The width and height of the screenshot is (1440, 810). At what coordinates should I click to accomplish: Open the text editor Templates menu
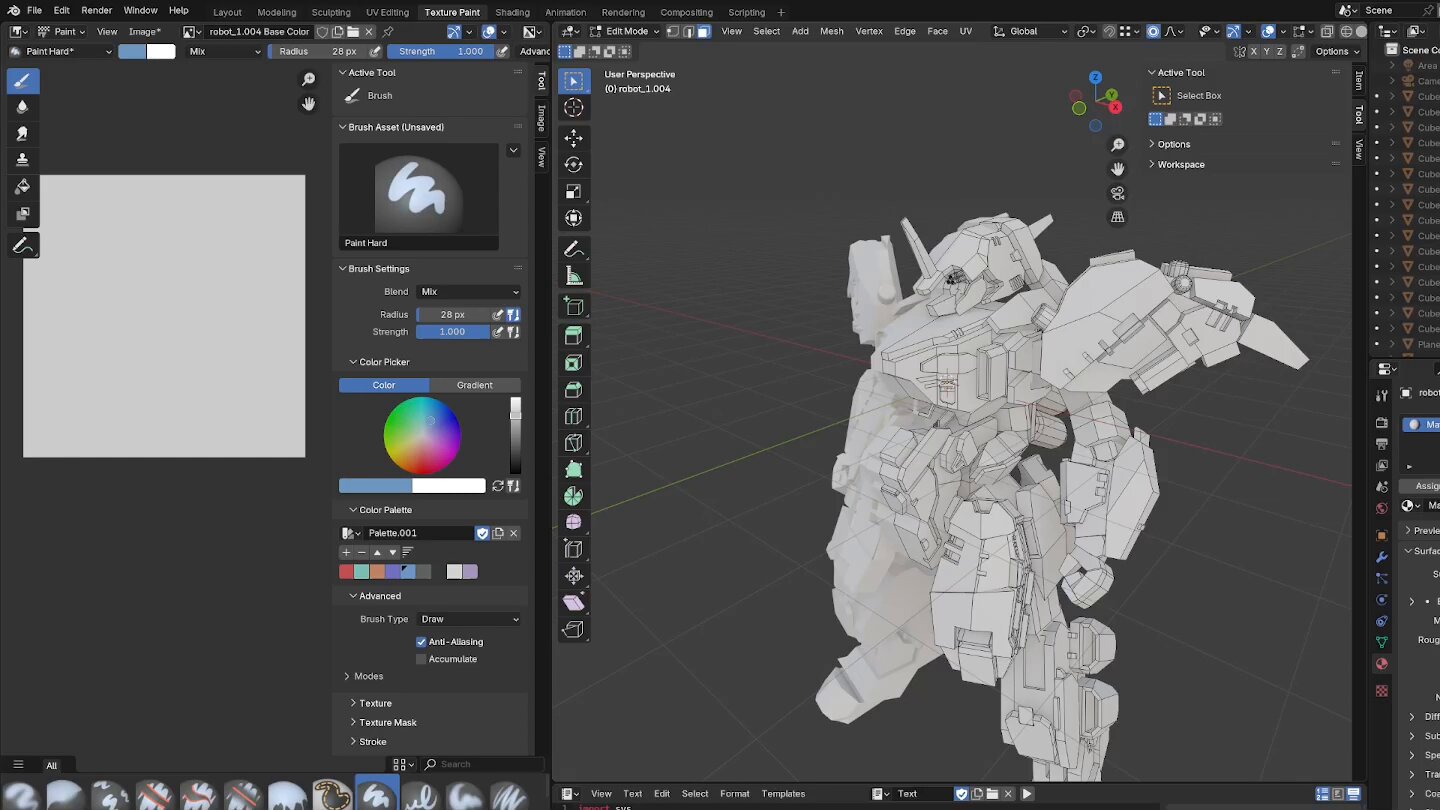point(783,794)
